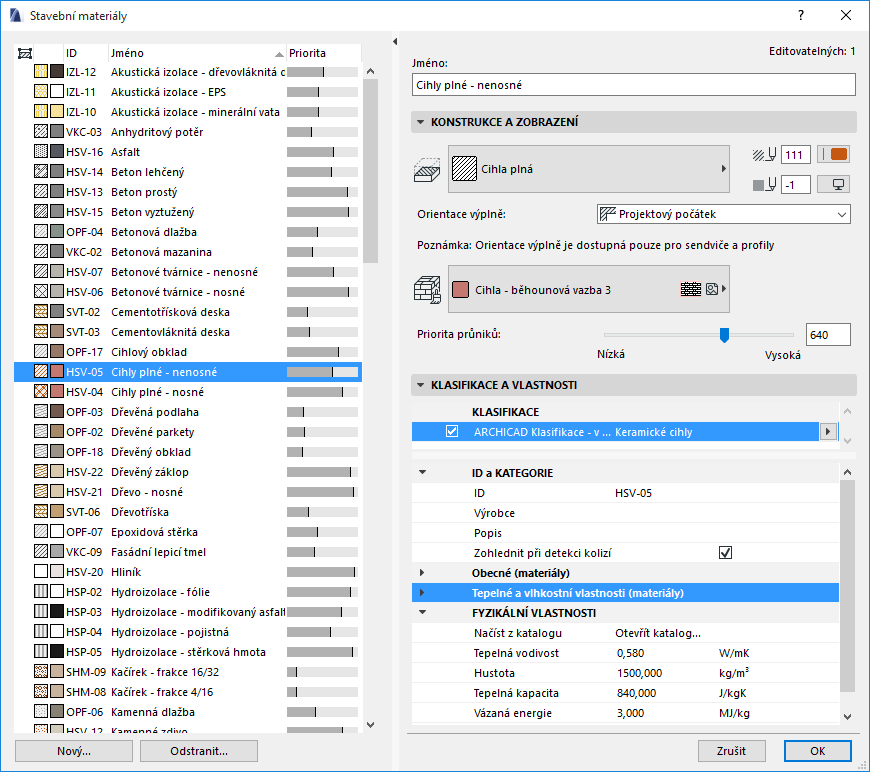The height and width of the screenshot is (772, 870).
Task: Collapse FYZIKÁLNÍ VLASTNOSTI group
Action: (x=423, y=612)
